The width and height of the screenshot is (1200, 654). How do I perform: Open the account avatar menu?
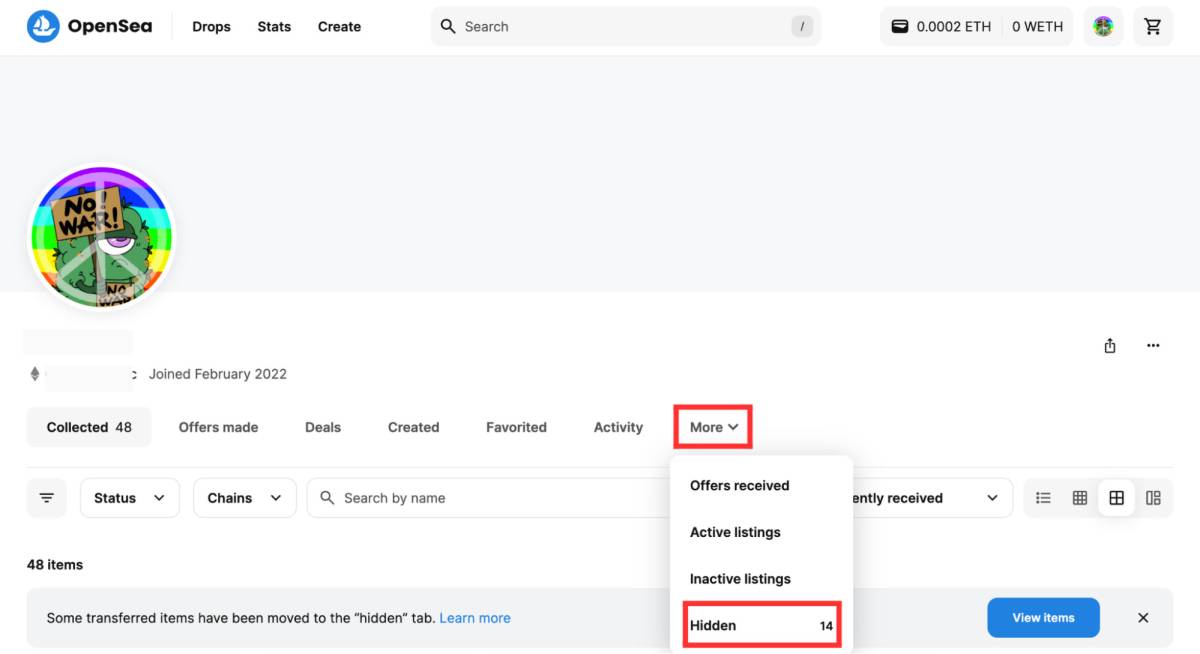coord(1103,27)
